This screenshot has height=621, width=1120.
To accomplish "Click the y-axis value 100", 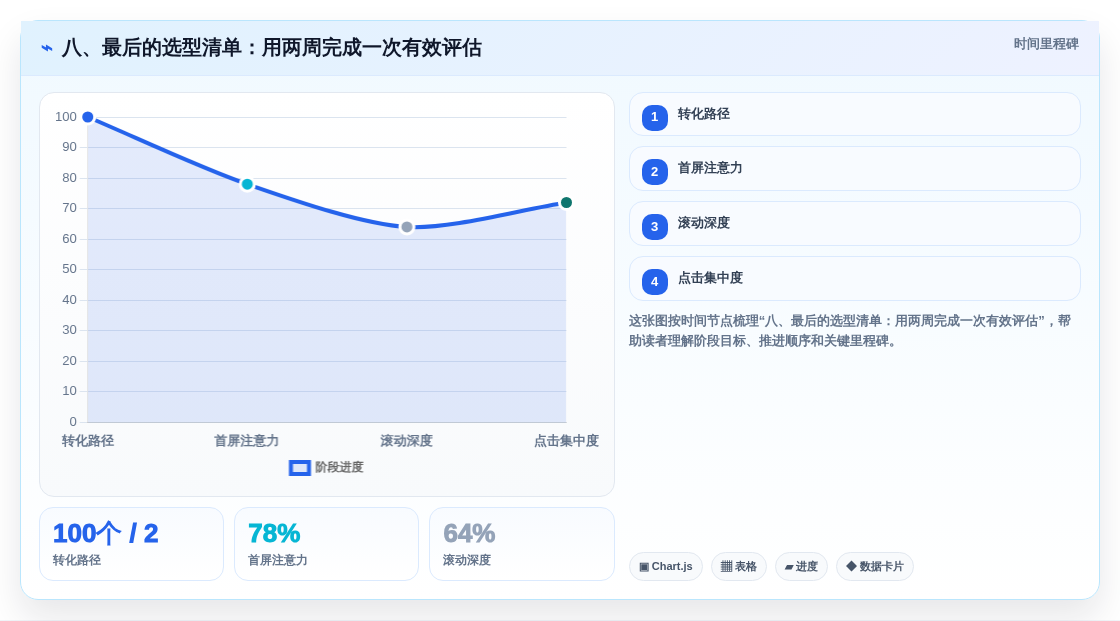I will click(66, 117).
